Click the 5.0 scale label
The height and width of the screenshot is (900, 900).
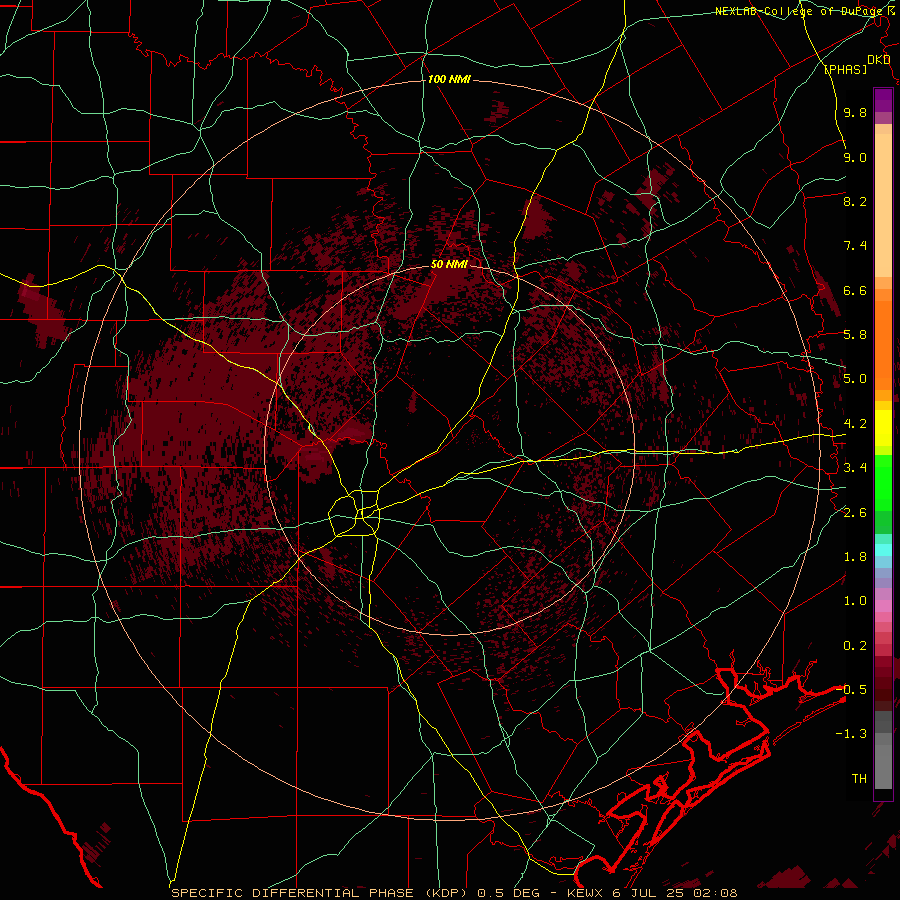point(855,379)
